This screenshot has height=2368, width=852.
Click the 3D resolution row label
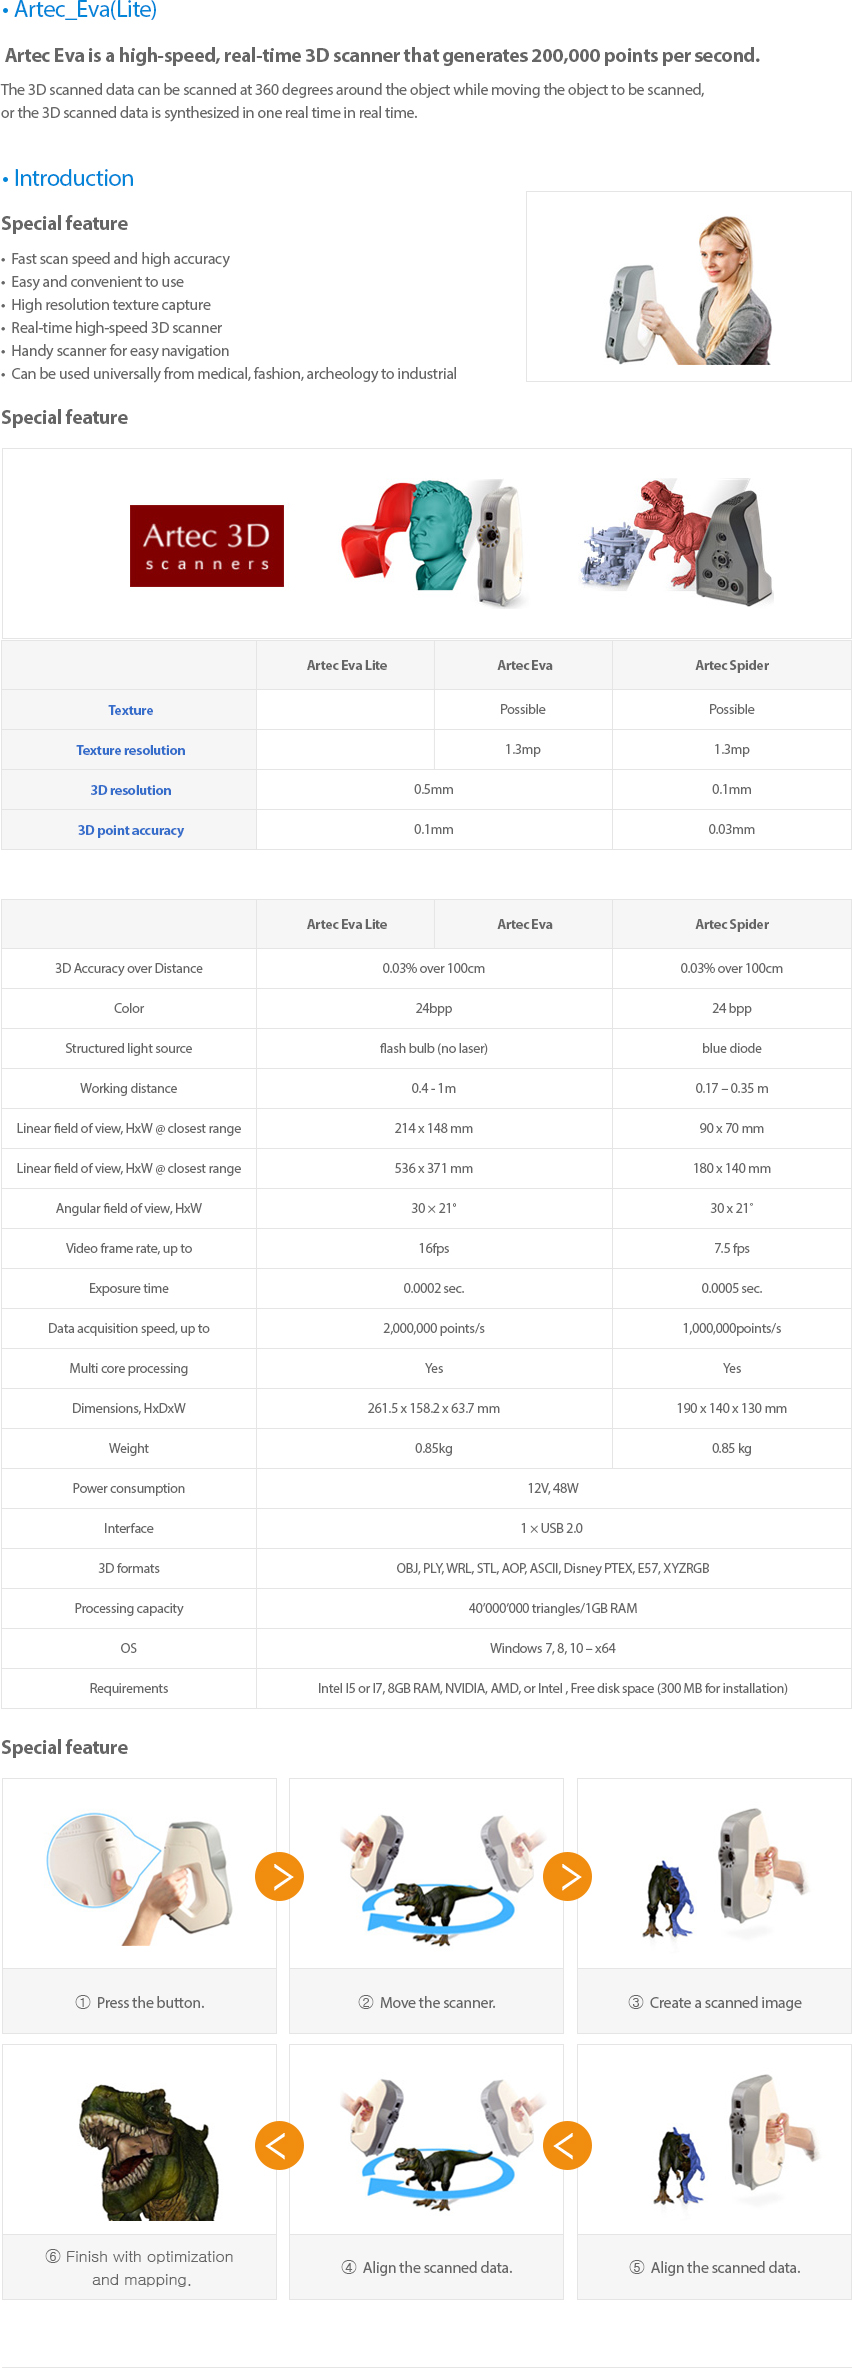pyautogui.click(x=131, y=790)
